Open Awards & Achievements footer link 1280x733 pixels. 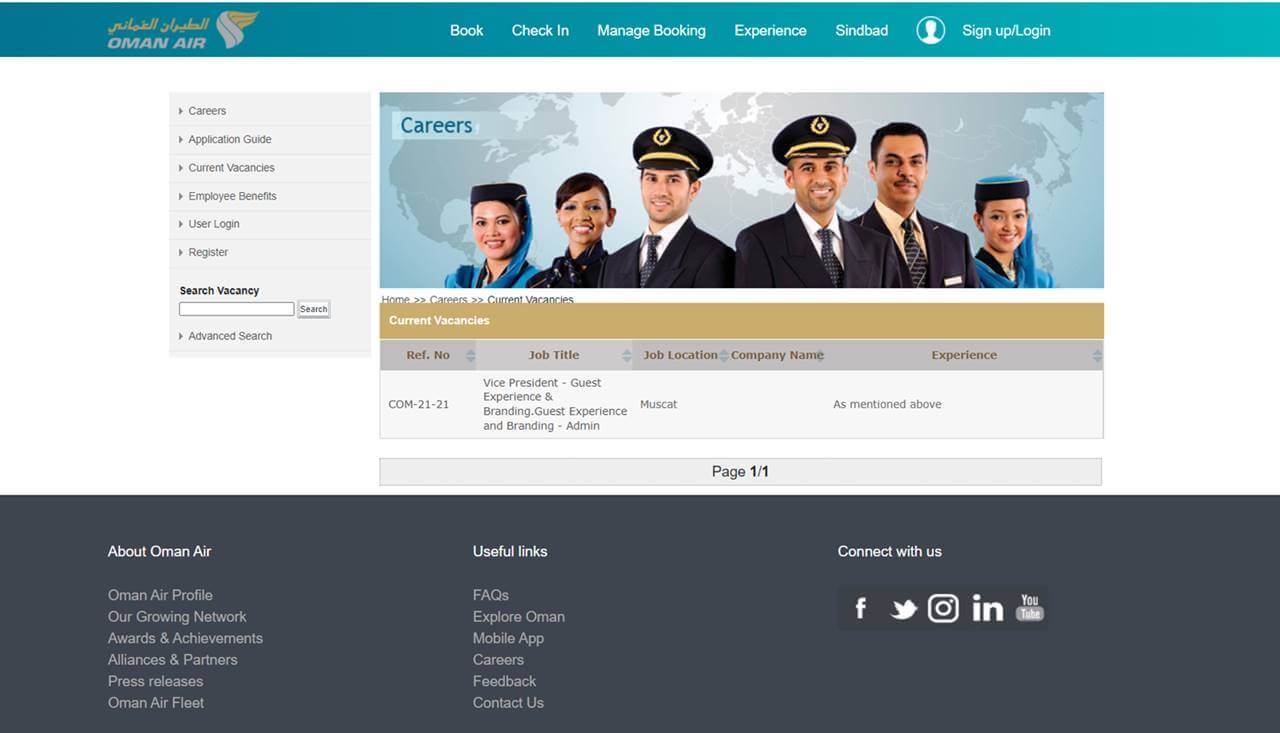tap(185, 638)
